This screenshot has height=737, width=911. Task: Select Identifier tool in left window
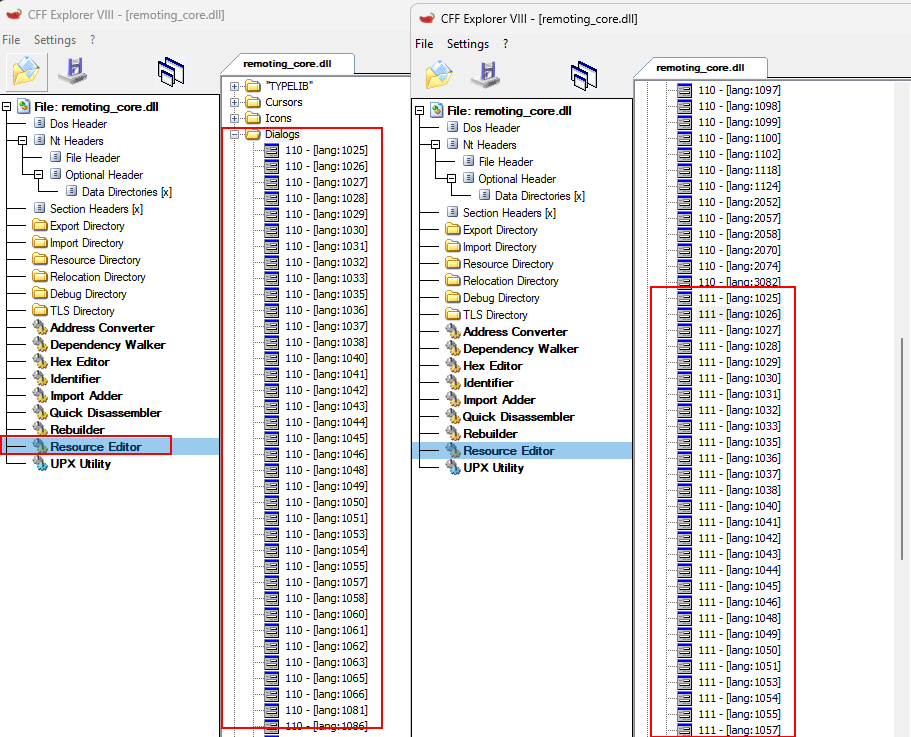(75, 379)
